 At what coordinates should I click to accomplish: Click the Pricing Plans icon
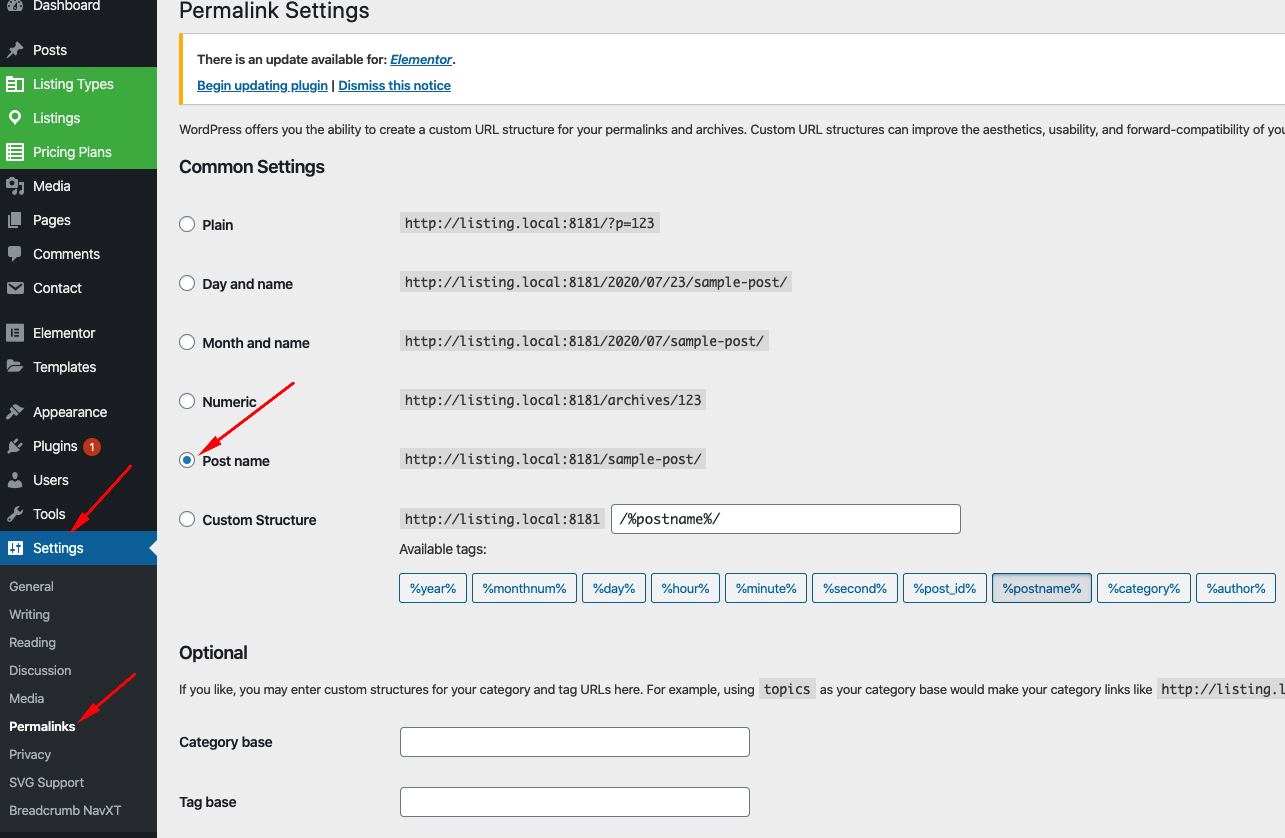coord(15,152)
